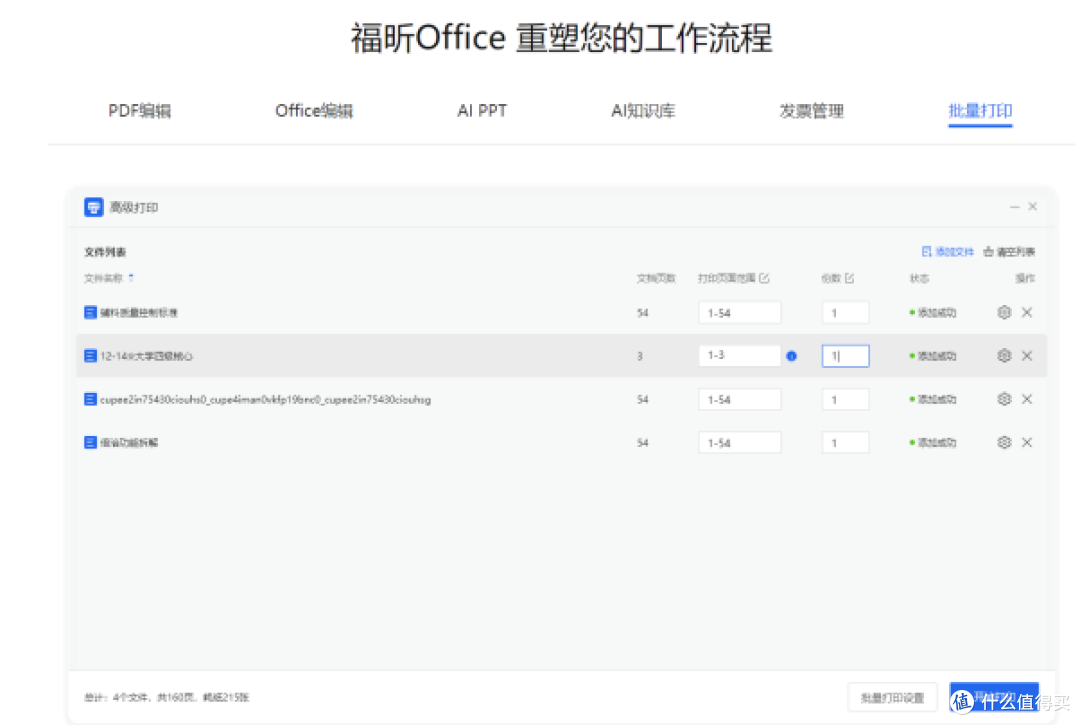Select the 12-14年大学四级核心 file name
The width and height of the screenshot is (1080, 725).
(147, 356)
